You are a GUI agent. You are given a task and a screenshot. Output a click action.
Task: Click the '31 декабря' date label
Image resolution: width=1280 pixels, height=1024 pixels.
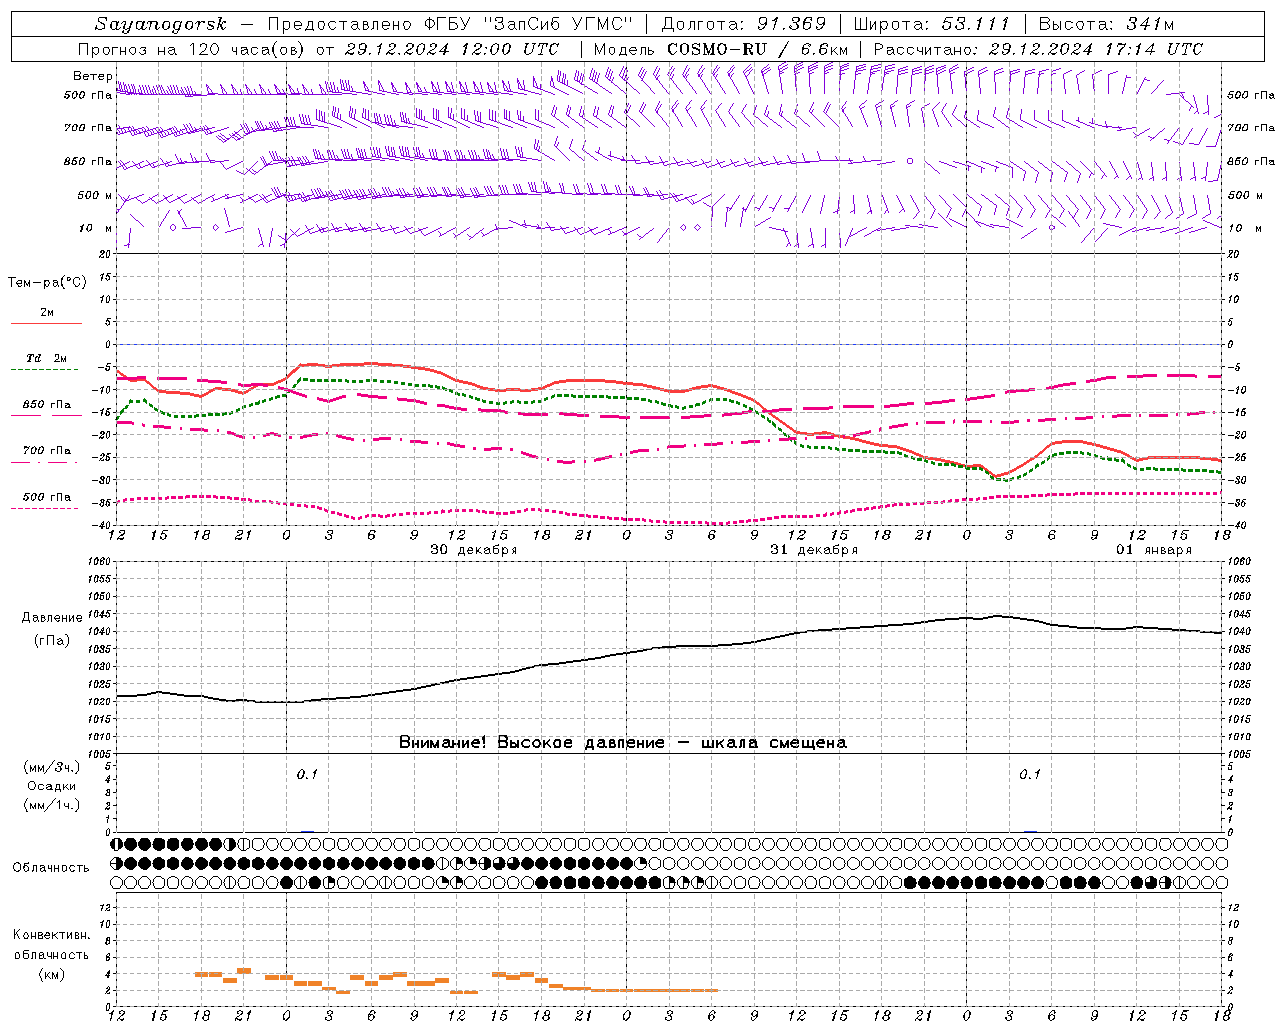[x=814, y=550]
